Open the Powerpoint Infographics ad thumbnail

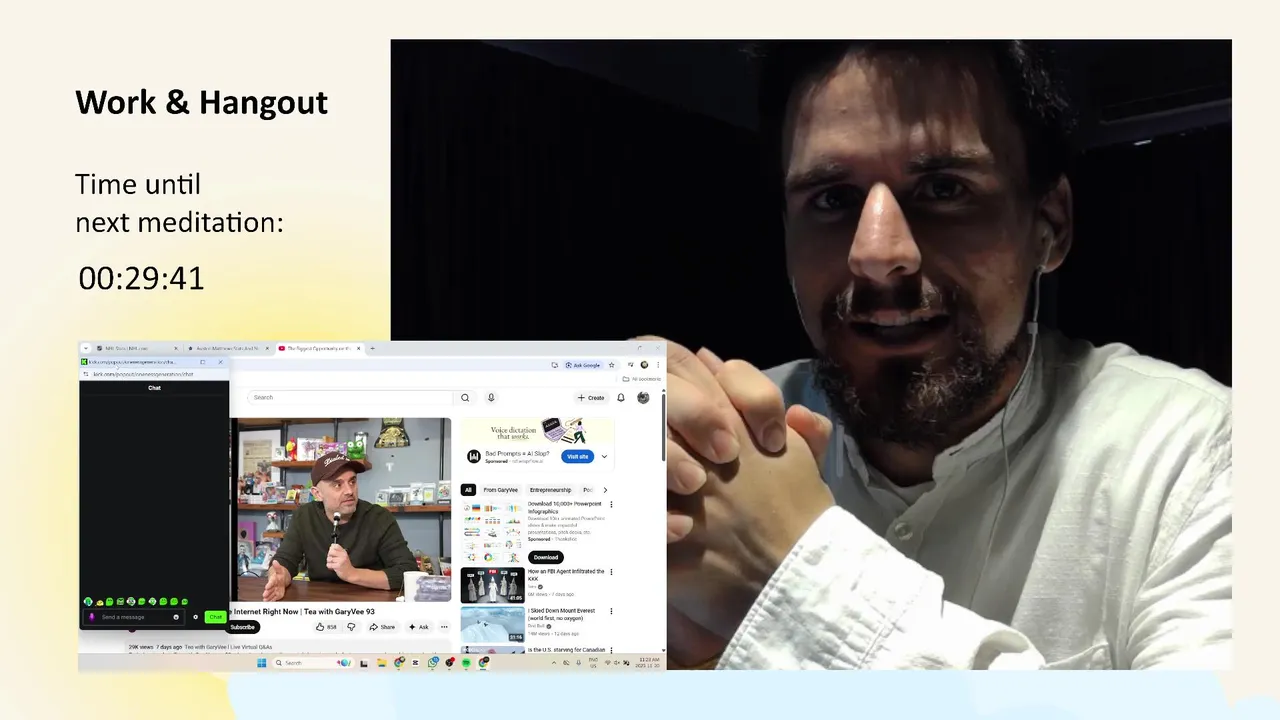tap(493, 531)
